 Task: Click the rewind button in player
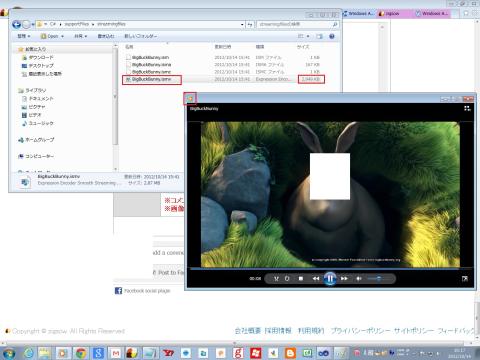tap(316, 279)
